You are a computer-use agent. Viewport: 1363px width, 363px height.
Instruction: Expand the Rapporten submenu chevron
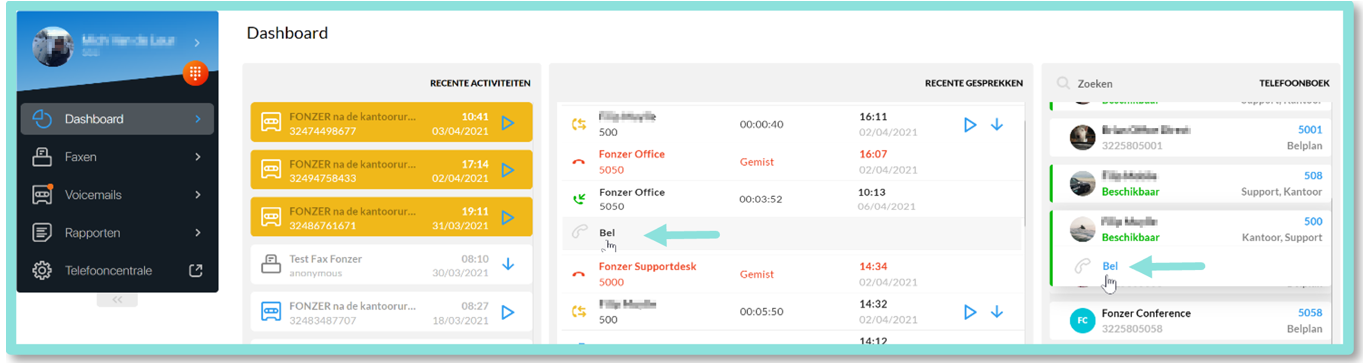point(198,233)
